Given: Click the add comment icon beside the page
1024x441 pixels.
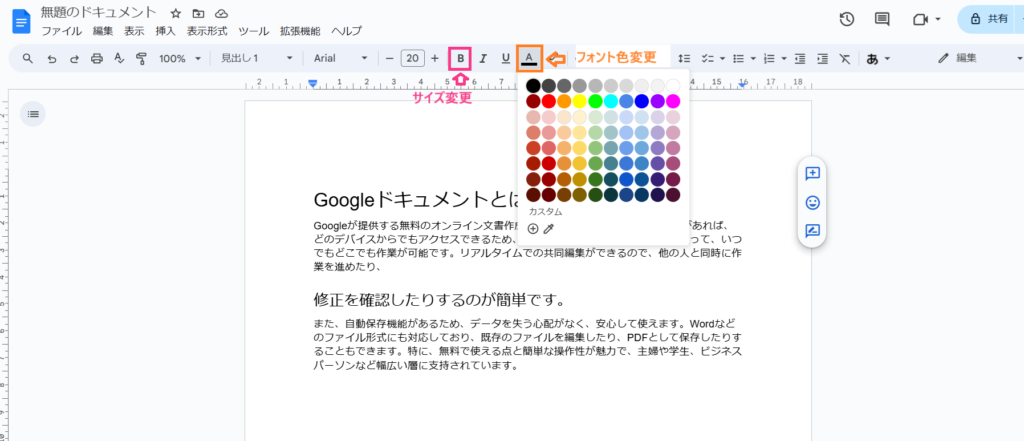Looking at the screenshot, I should [812, 174].
